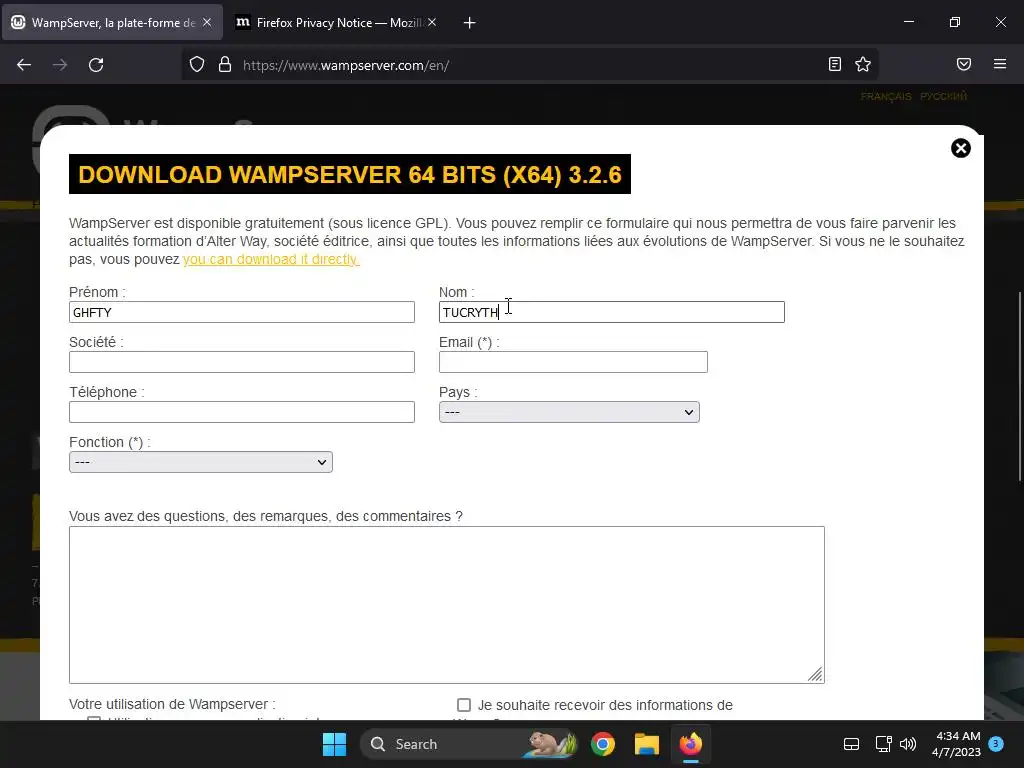Focus the Email input field
Viewport: 1024px width, 768px height.
click(573, 362)
